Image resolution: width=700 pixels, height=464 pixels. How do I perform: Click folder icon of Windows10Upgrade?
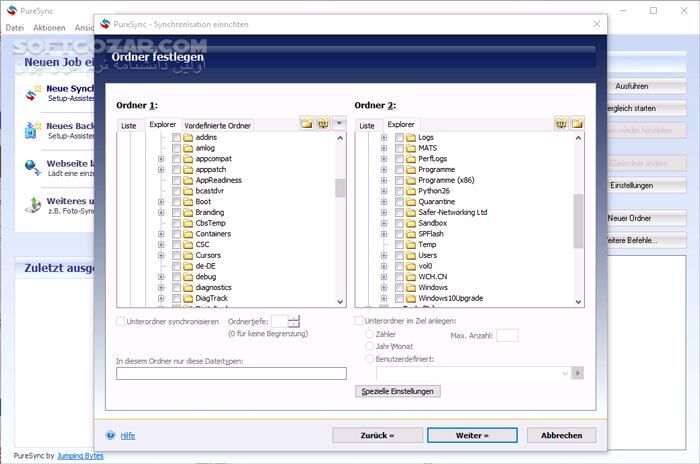click(411, 298)
